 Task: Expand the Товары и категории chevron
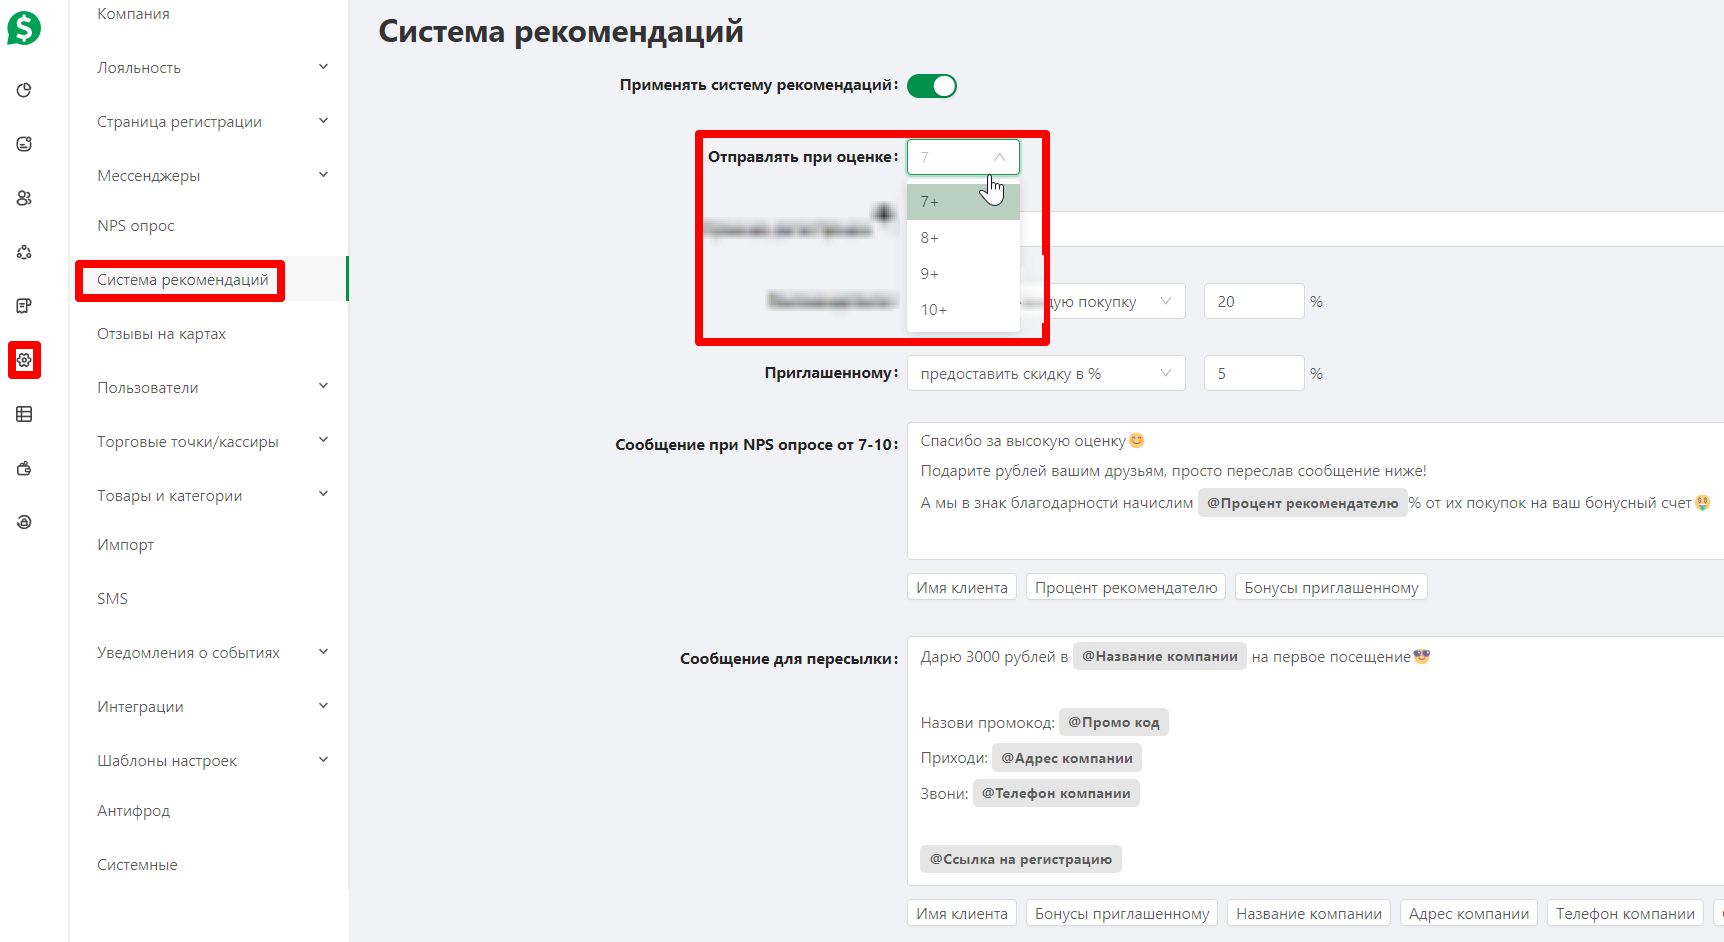coord(323,494)
